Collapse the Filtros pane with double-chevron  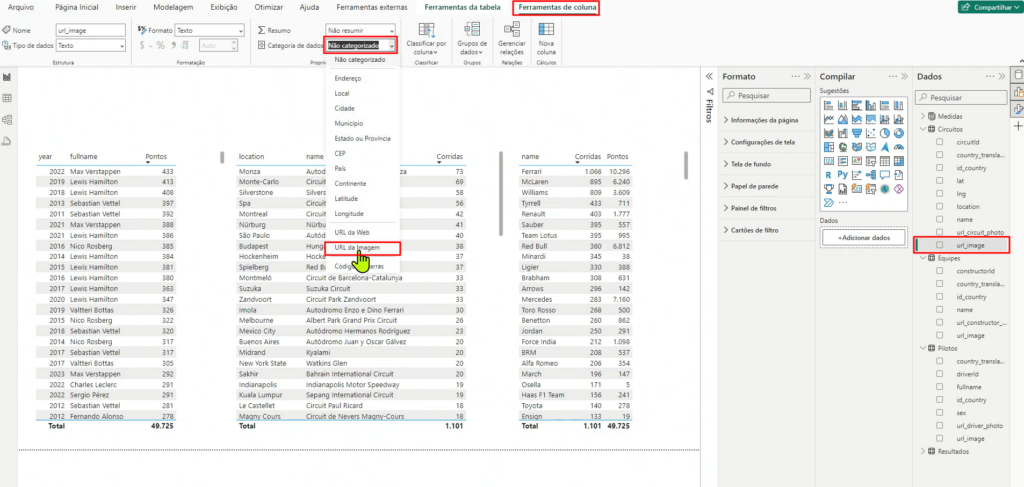(709, 76)
